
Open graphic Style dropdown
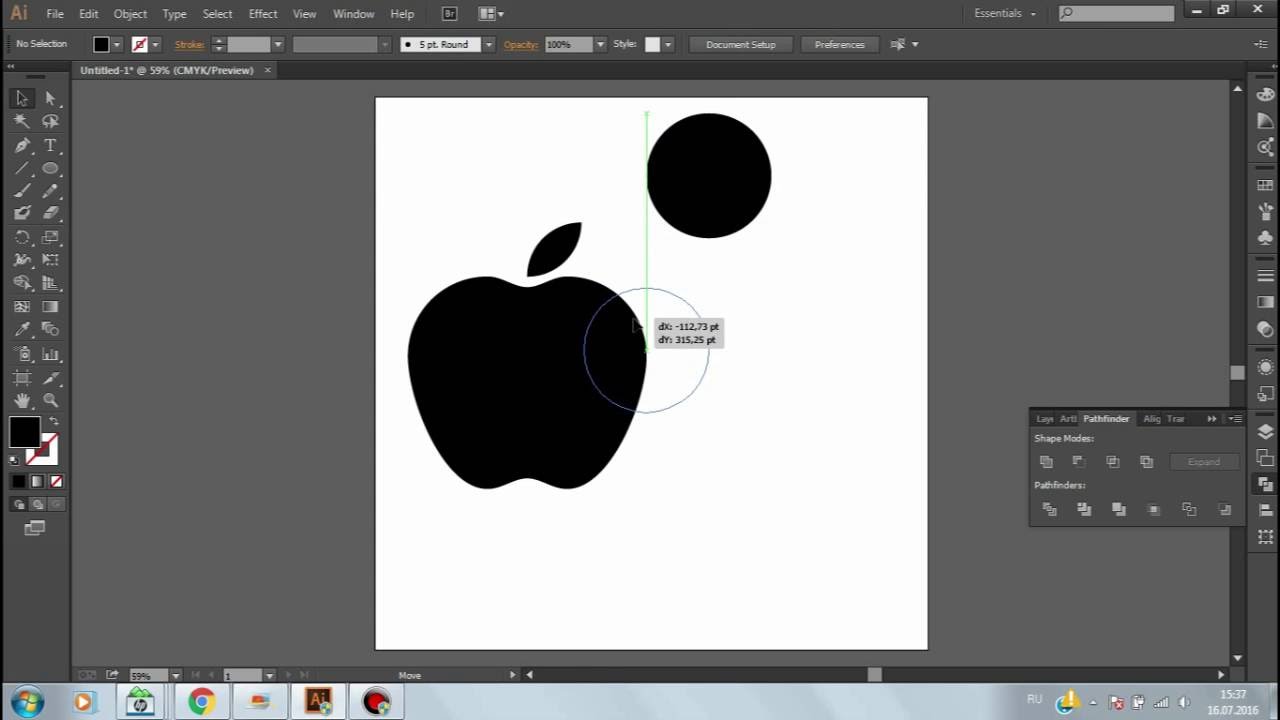pos(667,44)
